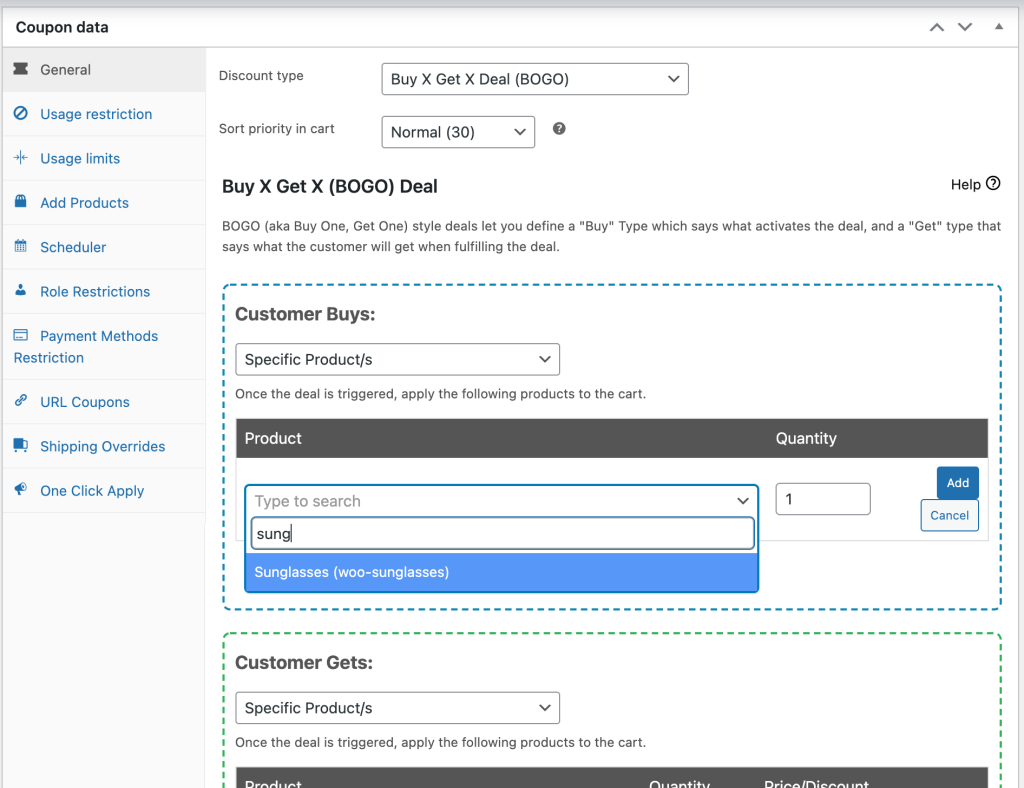This screenshot has height=788, width=1024.
Task: Click the Discount type label
Action: click(x=261, y=76)
